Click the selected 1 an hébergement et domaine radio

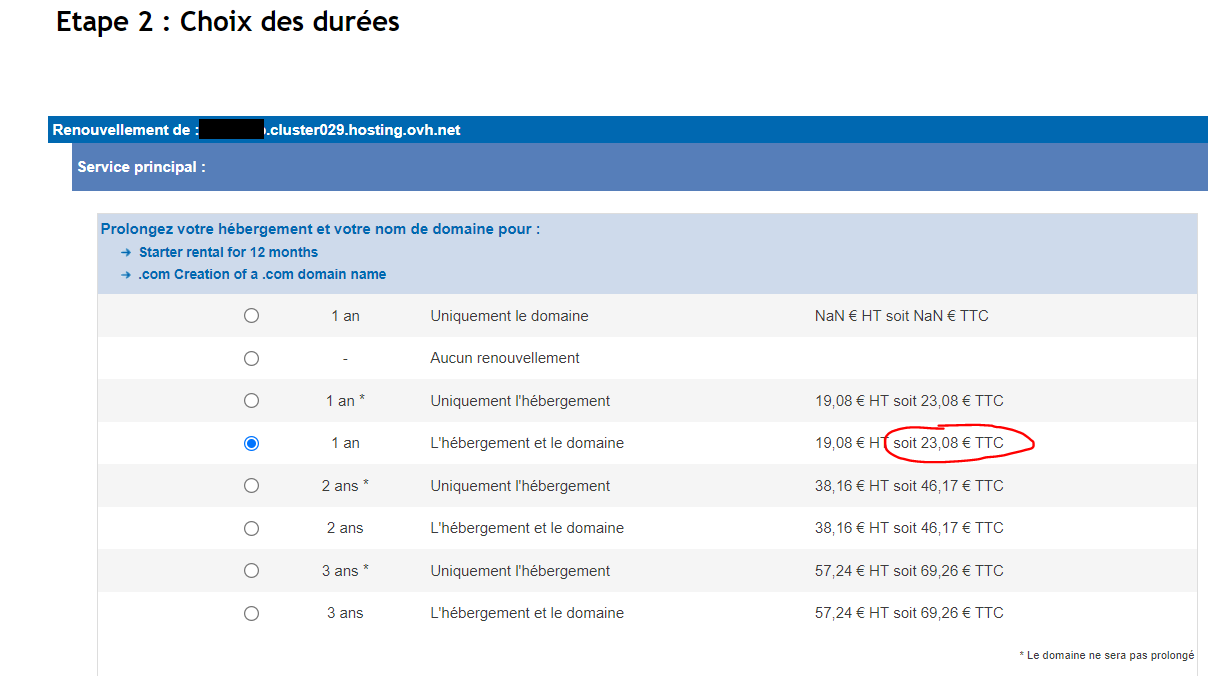251,443
